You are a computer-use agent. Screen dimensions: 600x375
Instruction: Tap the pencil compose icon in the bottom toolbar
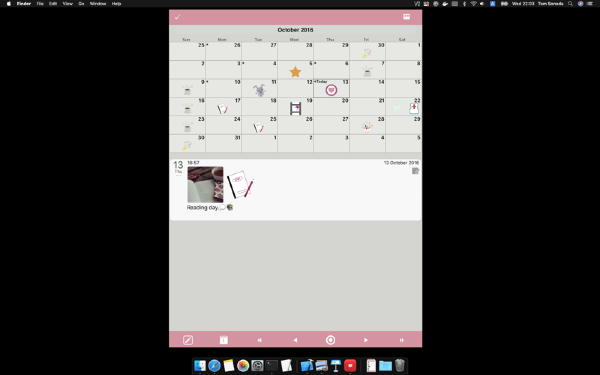[x=188, y=340]
